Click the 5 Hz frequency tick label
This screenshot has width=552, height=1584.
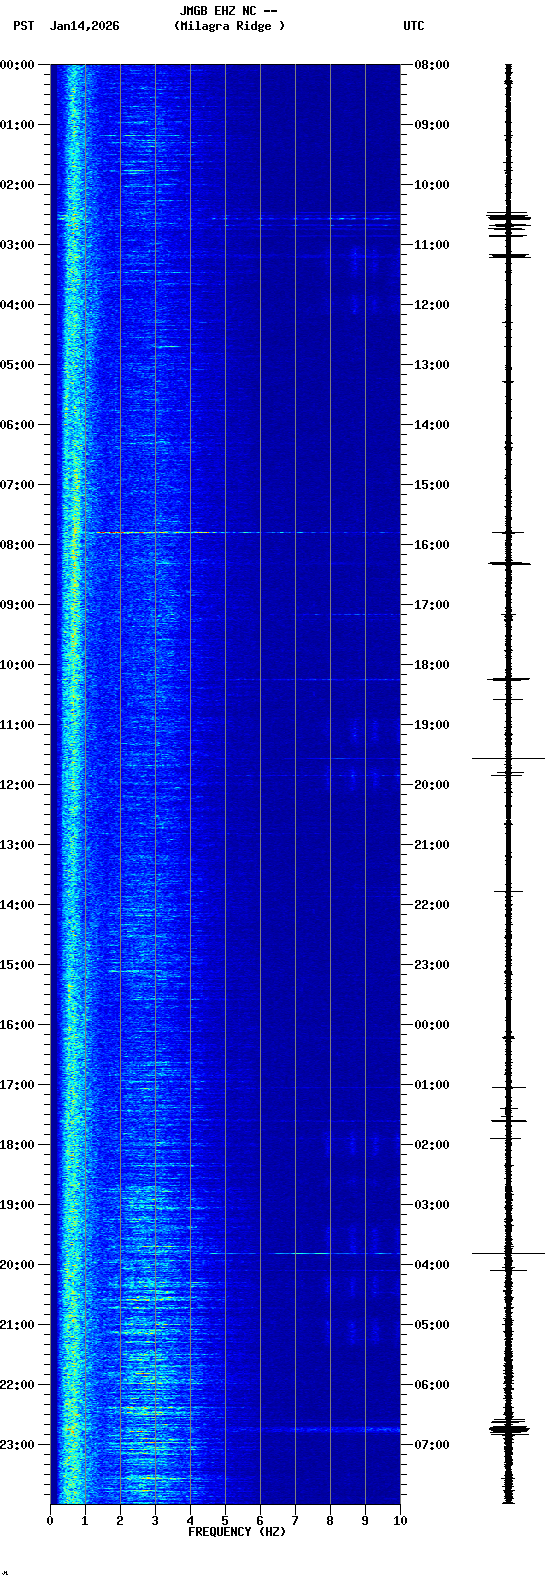coord(225,1521)
